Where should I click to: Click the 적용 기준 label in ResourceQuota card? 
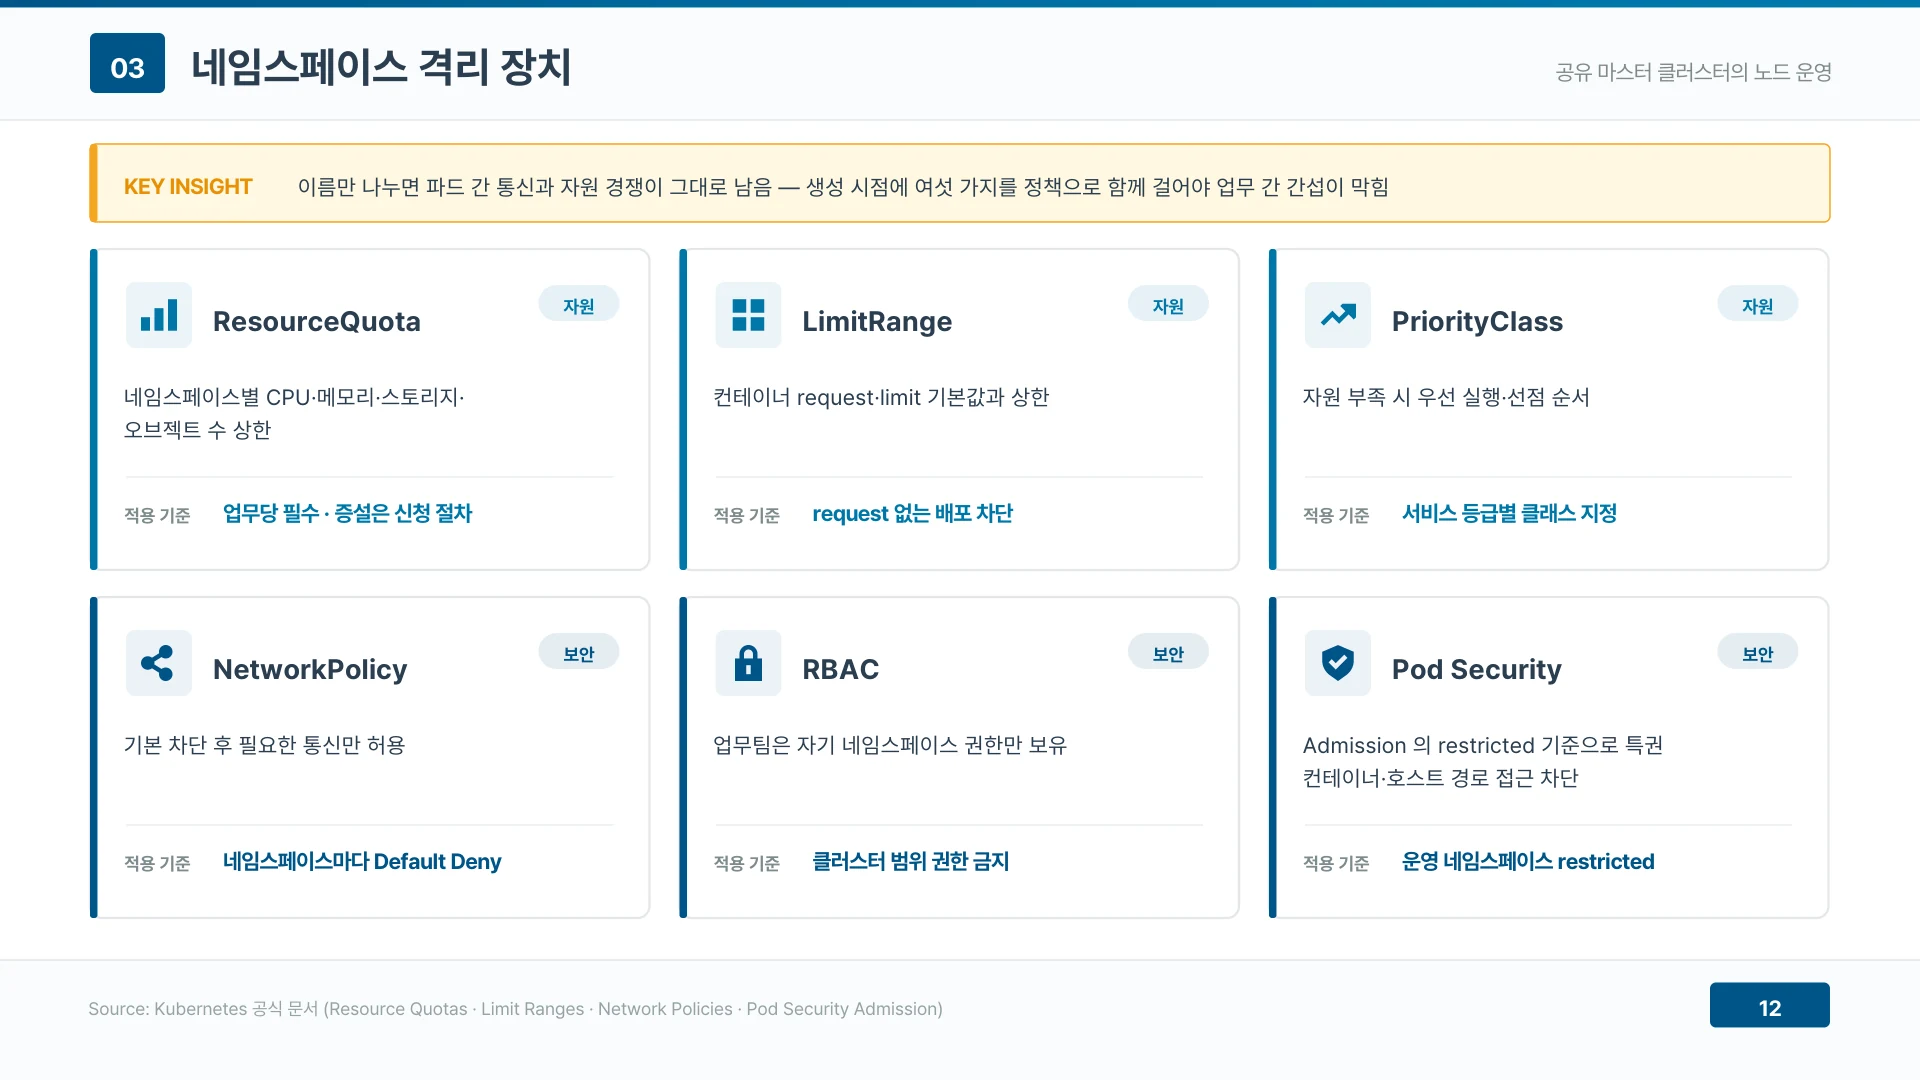coord(157,515)
